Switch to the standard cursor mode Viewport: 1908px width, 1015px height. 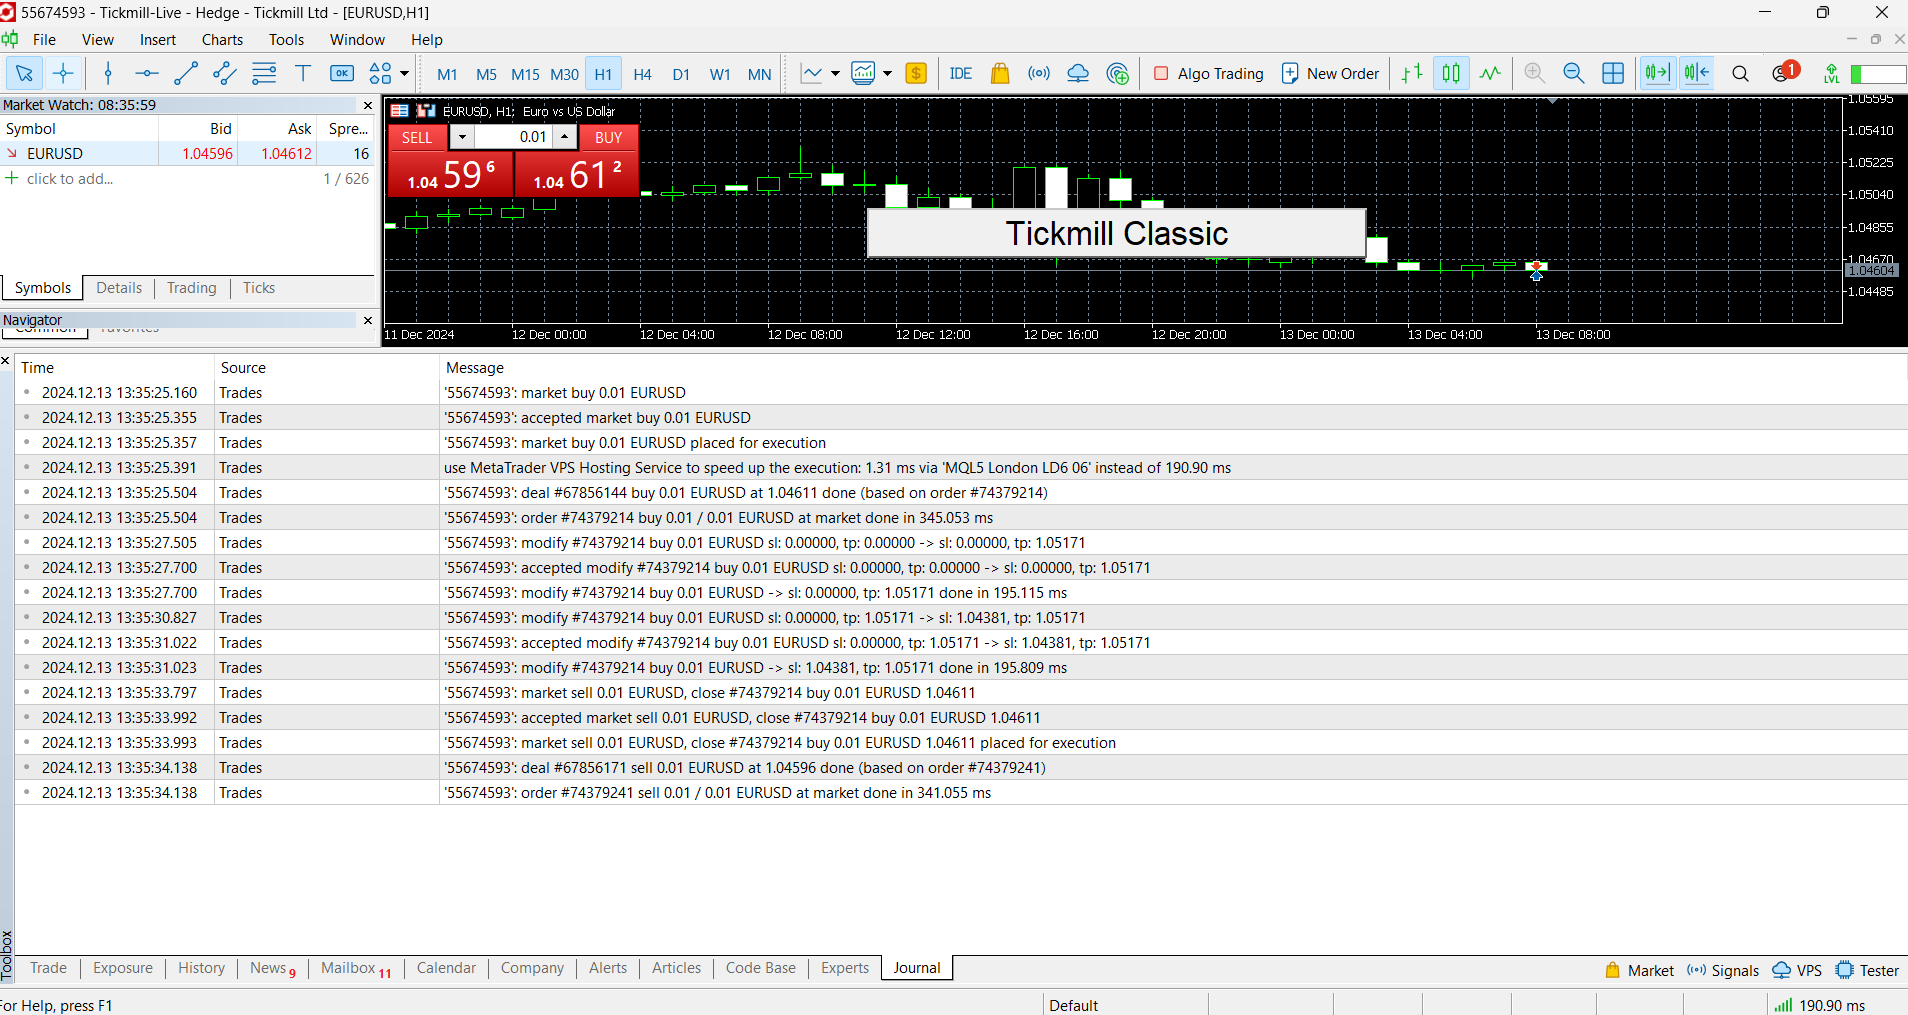24,73
